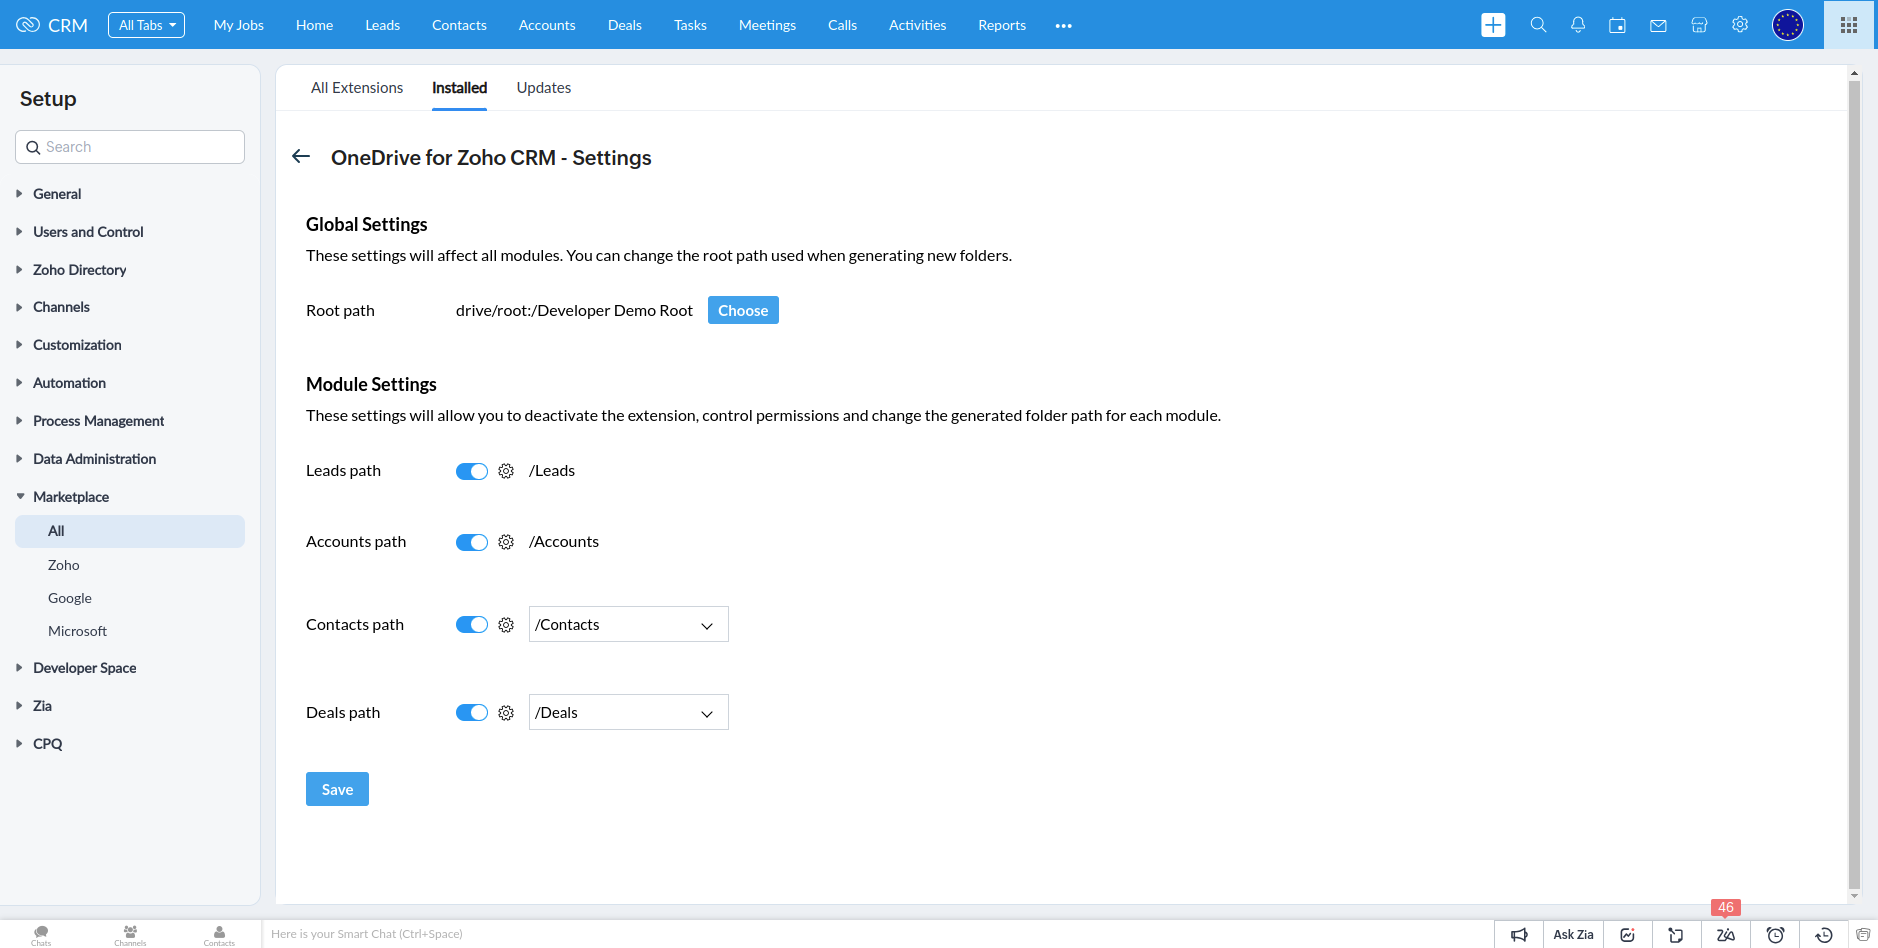Image resolution: width=1878 pixels, height=948 pixels.
Task: Go to the Deals module
Action: (x=625, y=25)
